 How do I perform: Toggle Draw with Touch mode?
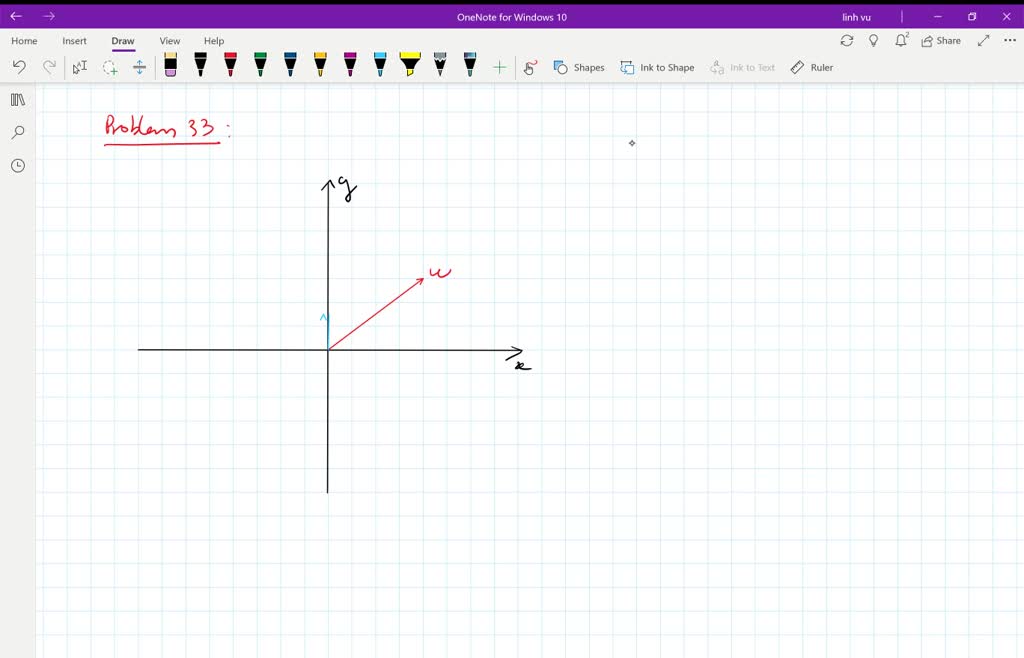pos(530,67)
